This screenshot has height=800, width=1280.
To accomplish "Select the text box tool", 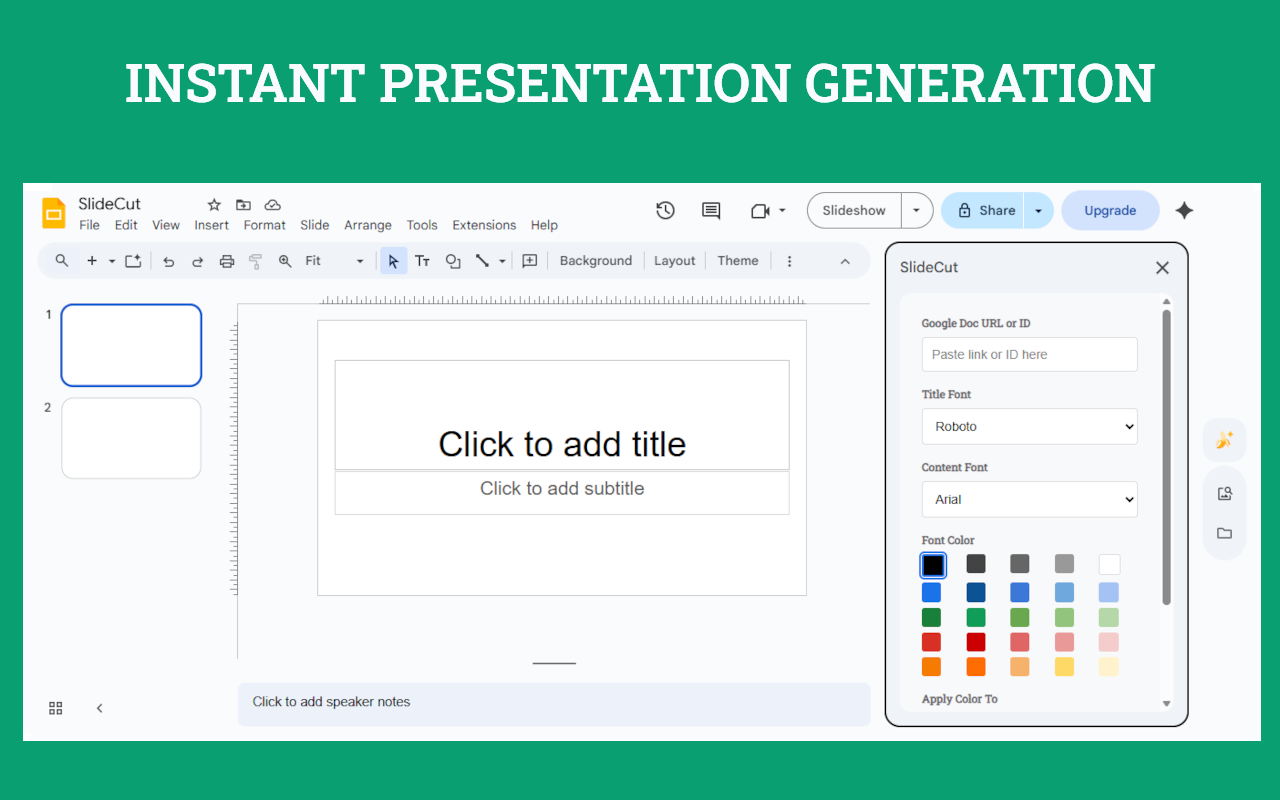I will (x=423, y=261).
